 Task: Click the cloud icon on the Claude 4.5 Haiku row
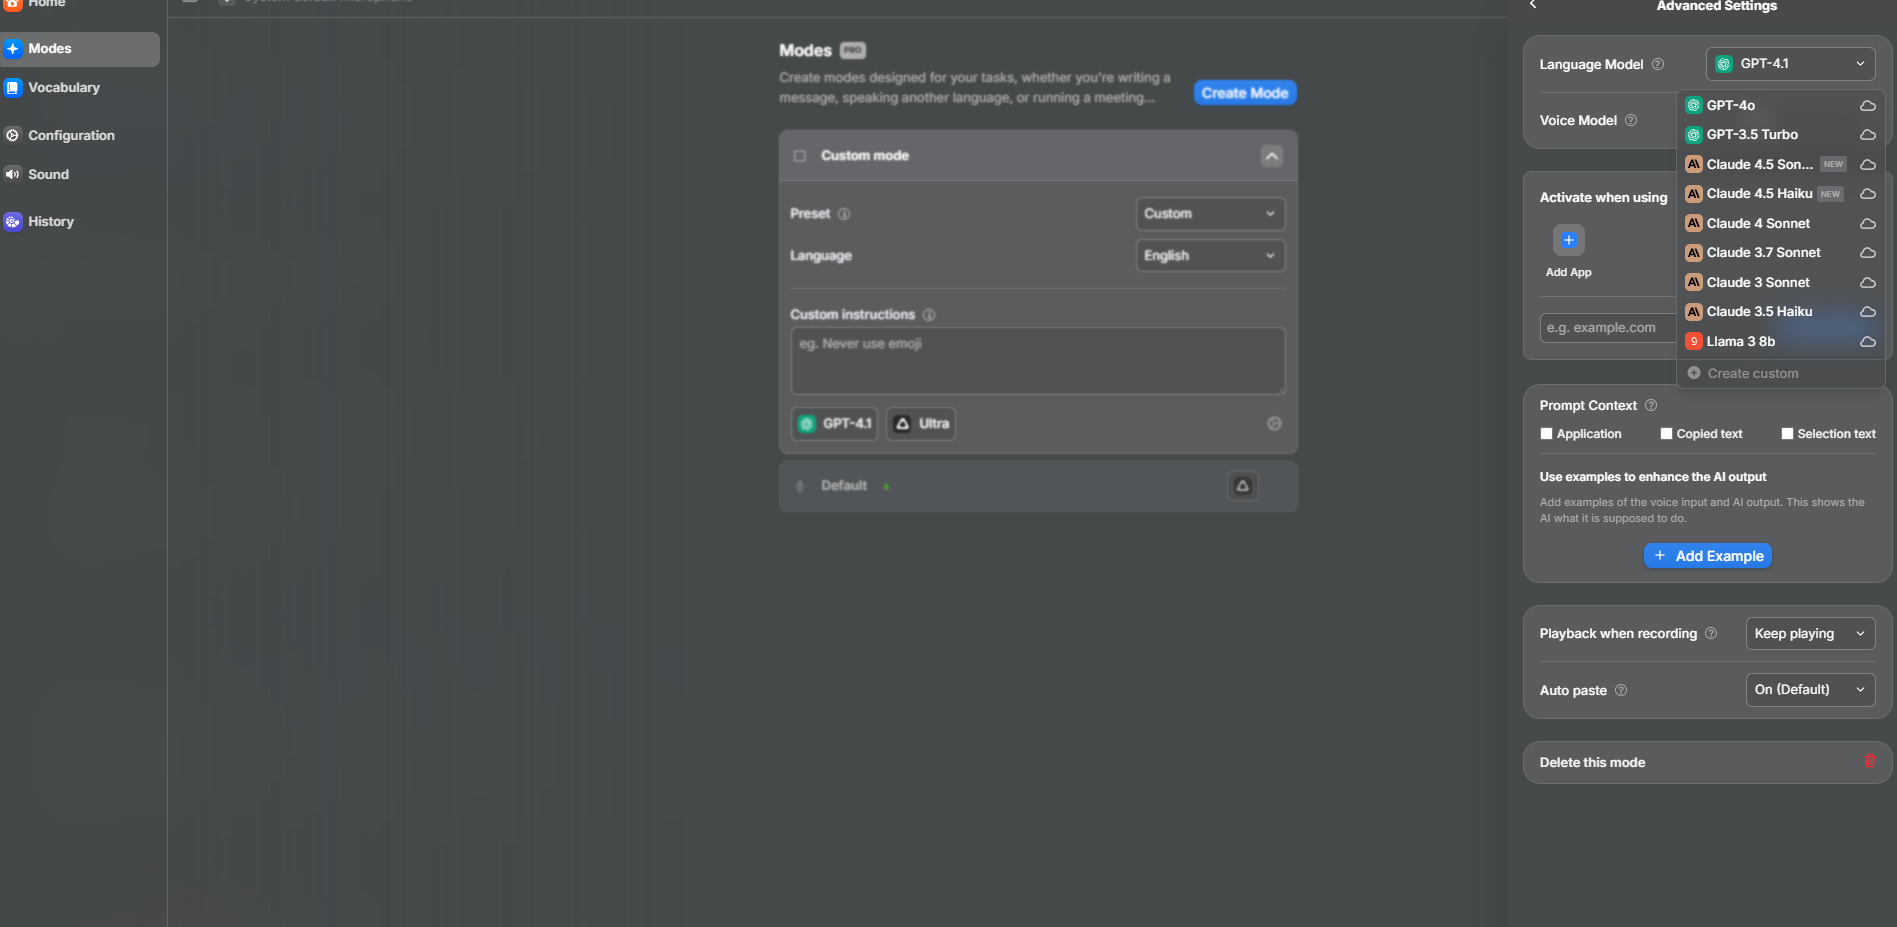(x=1867, y=193)
